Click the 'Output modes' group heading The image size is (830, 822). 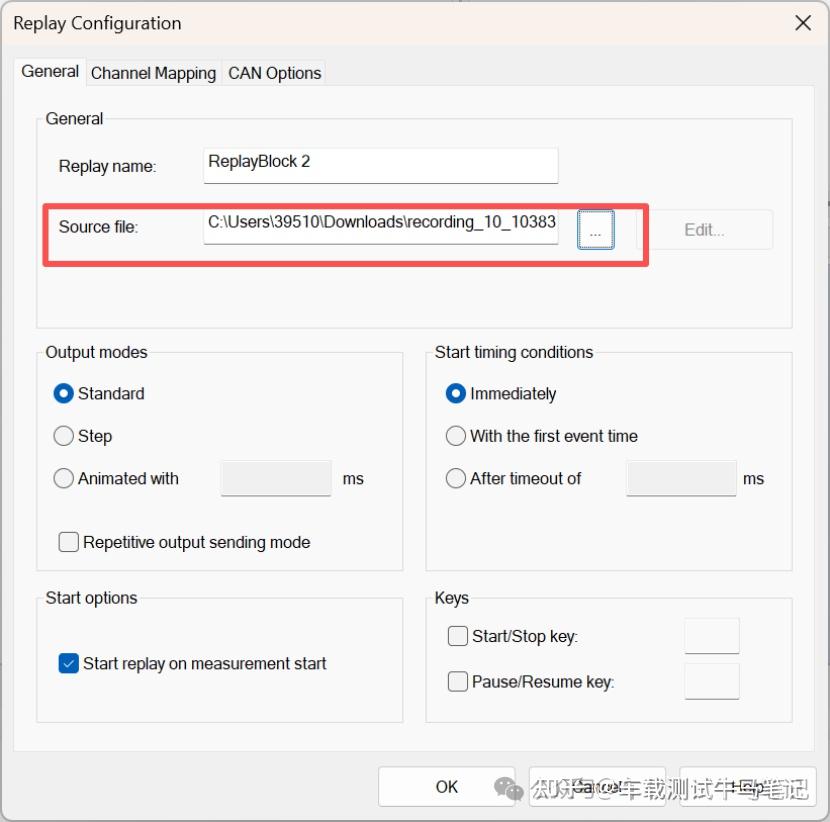96,353
